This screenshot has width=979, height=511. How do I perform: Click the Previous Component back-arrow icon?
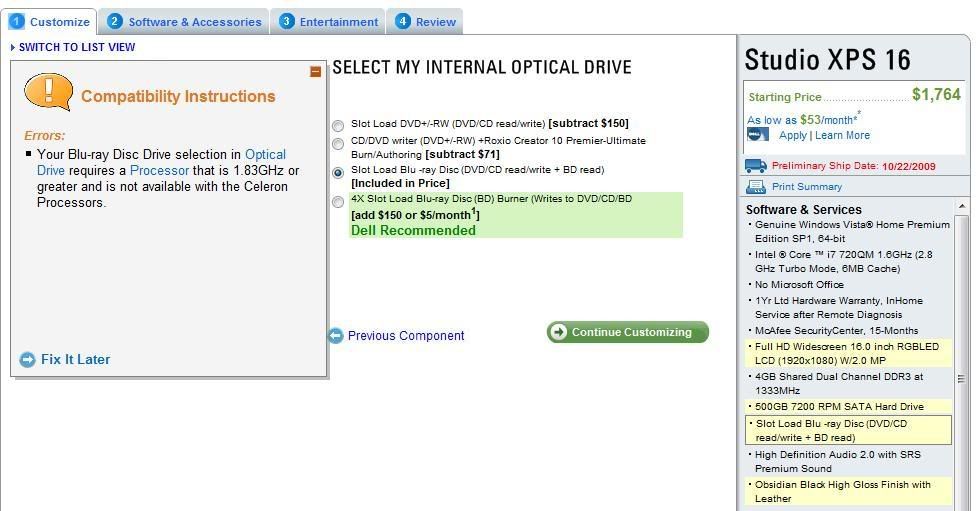336,335
